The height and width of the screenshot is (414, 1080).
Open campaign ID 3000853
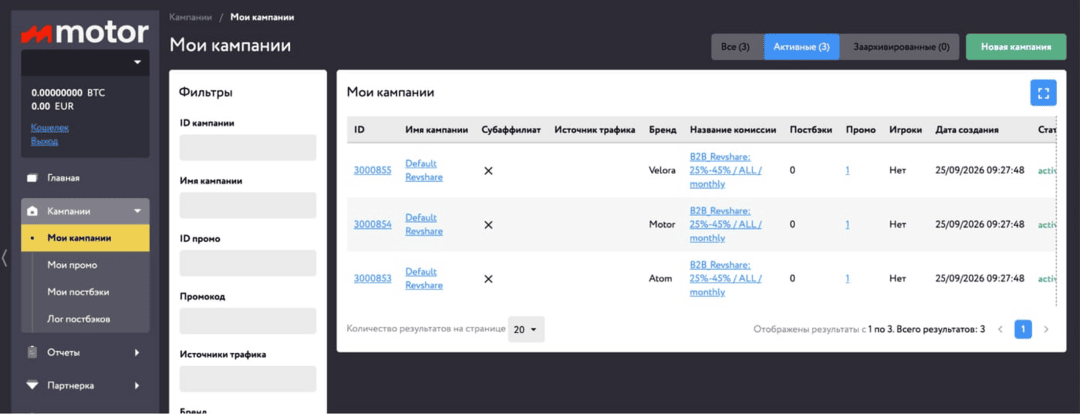coord(373,278)
